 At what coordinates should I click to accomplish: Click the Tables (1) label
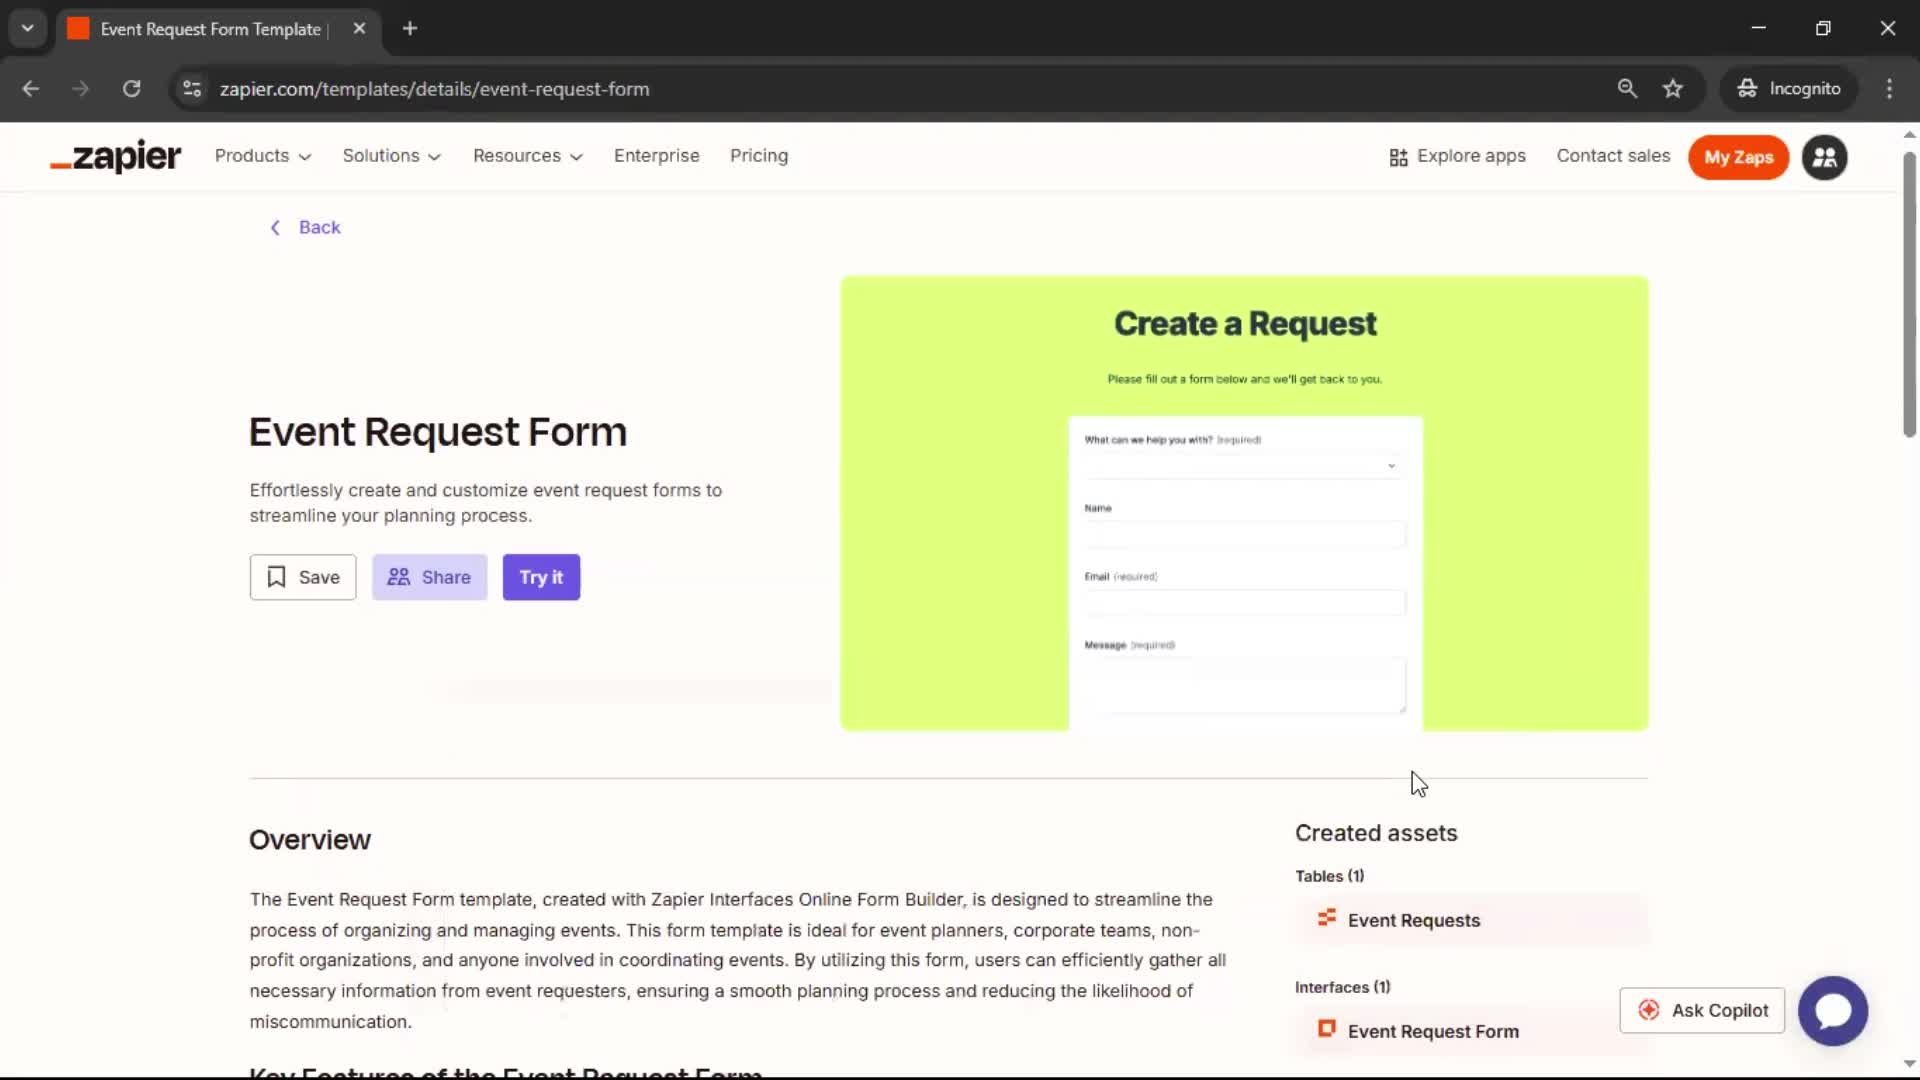point(1329,876)
